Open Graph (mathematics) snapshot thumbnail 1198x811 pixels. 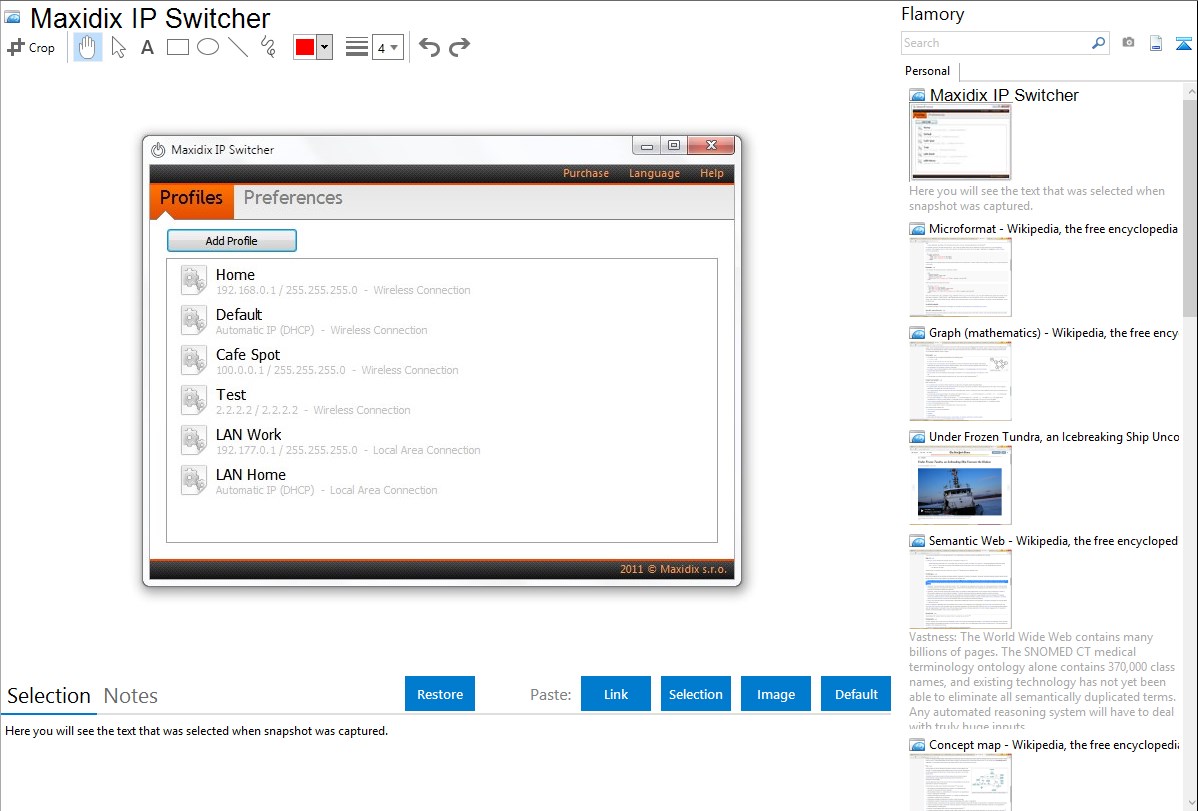(x=960, y=381)
